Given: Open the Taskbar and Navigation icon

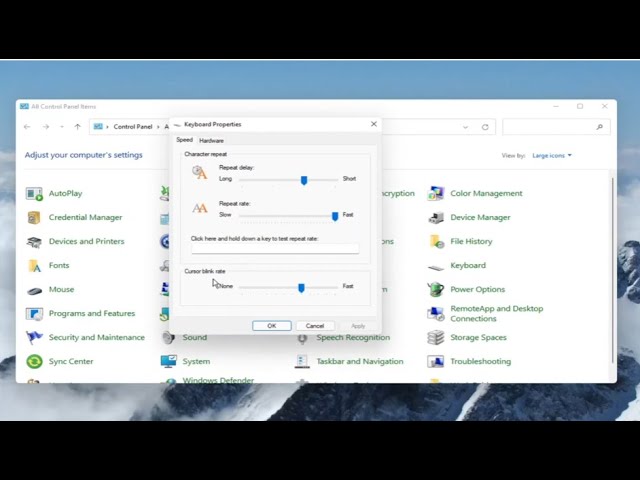Looking at the screenshot, I should pos(302,362).
